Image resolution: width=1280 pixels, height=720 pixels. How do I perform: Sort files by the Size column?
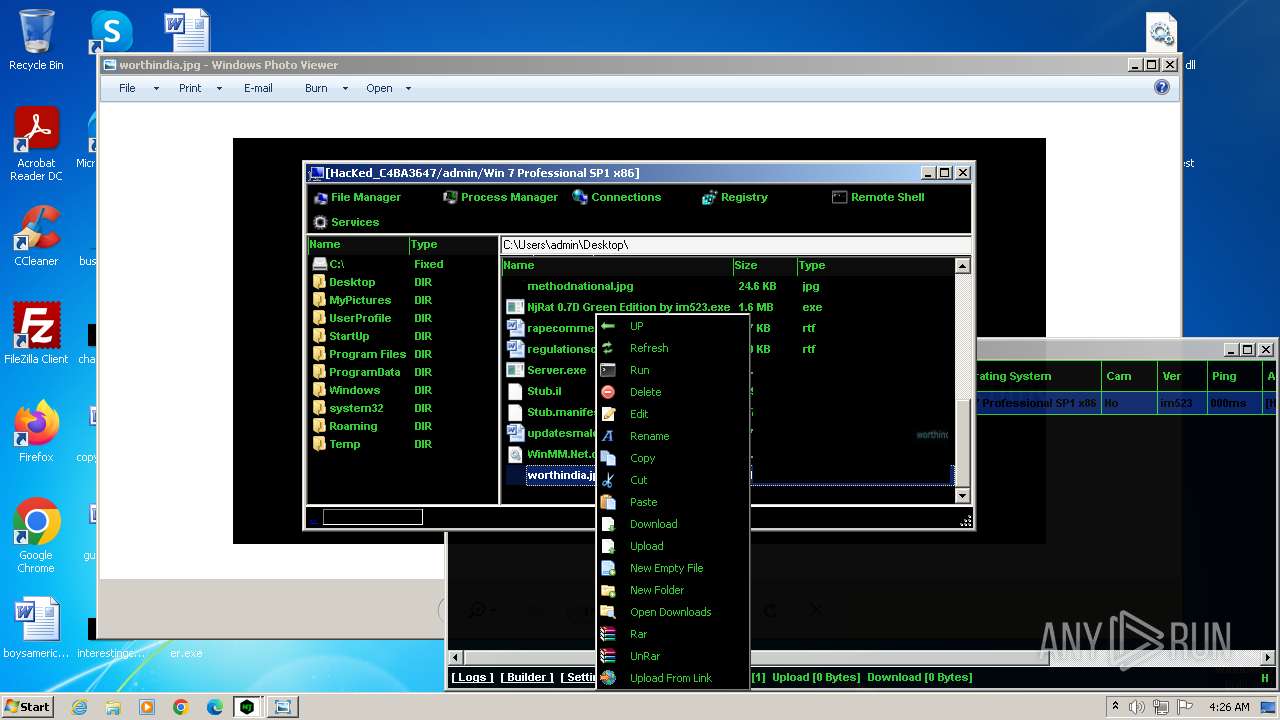764,265
